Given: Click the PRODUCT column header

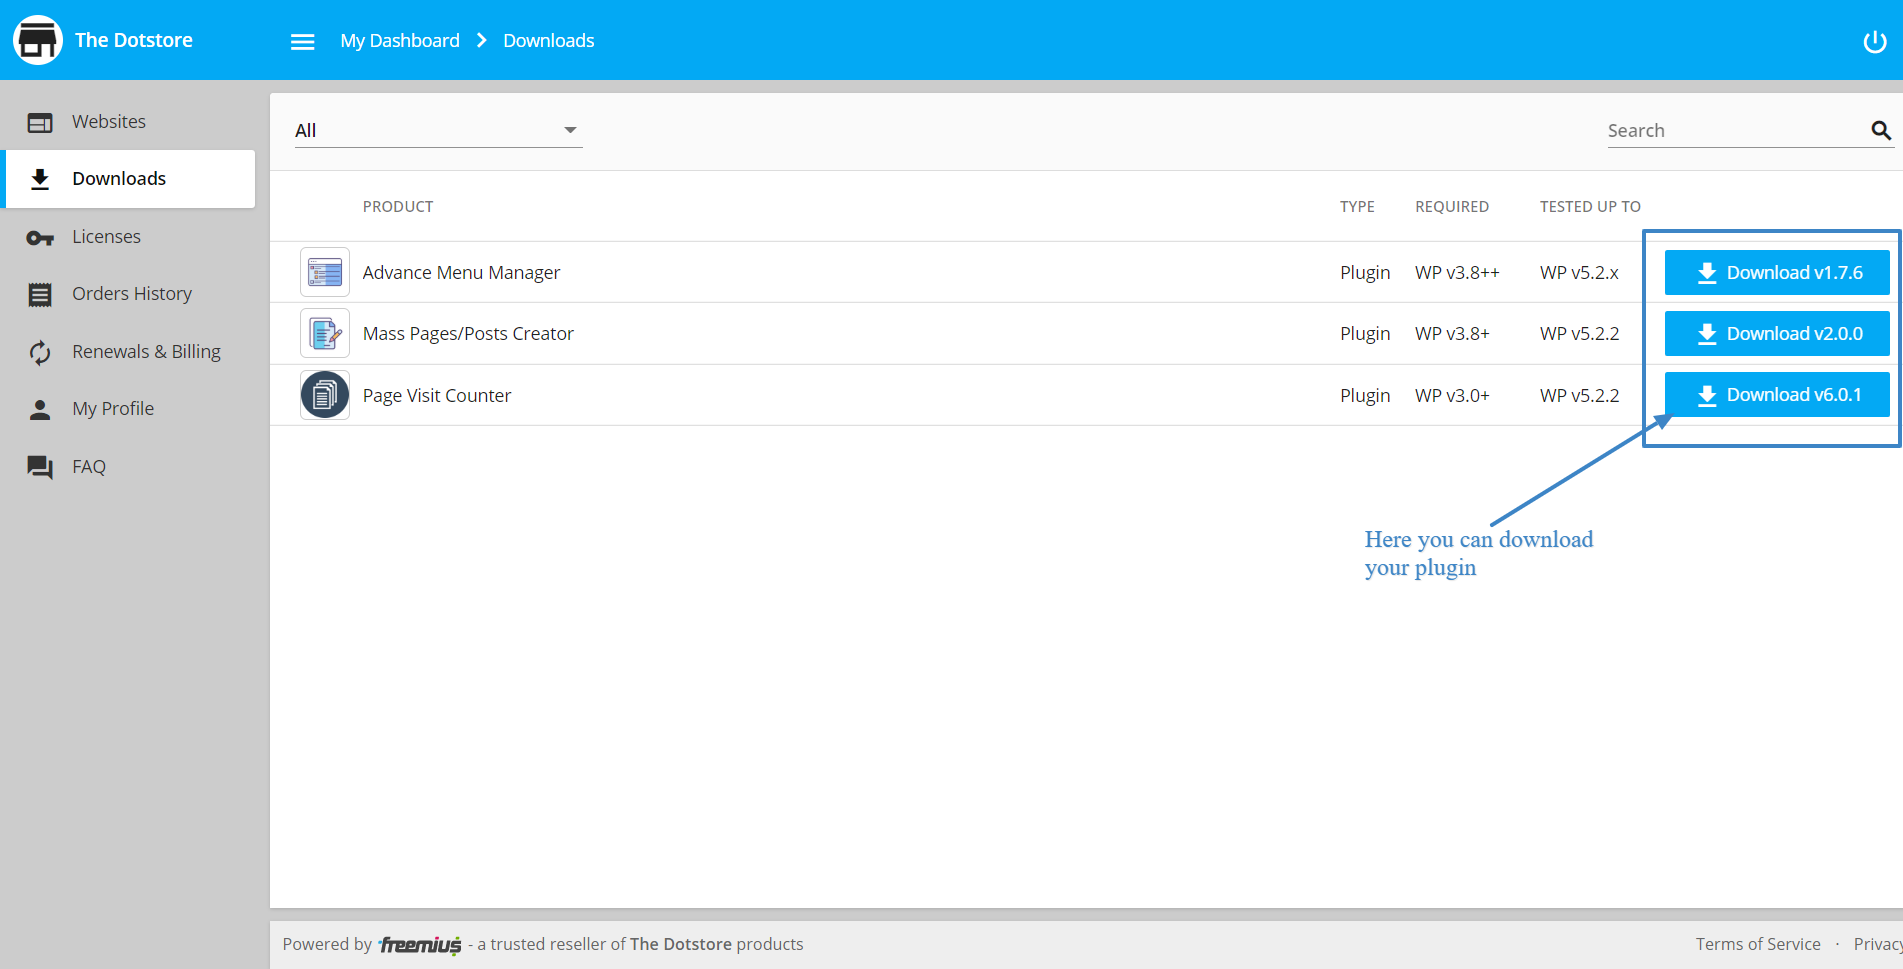Looking at the screenshot, I should (398, 207).
